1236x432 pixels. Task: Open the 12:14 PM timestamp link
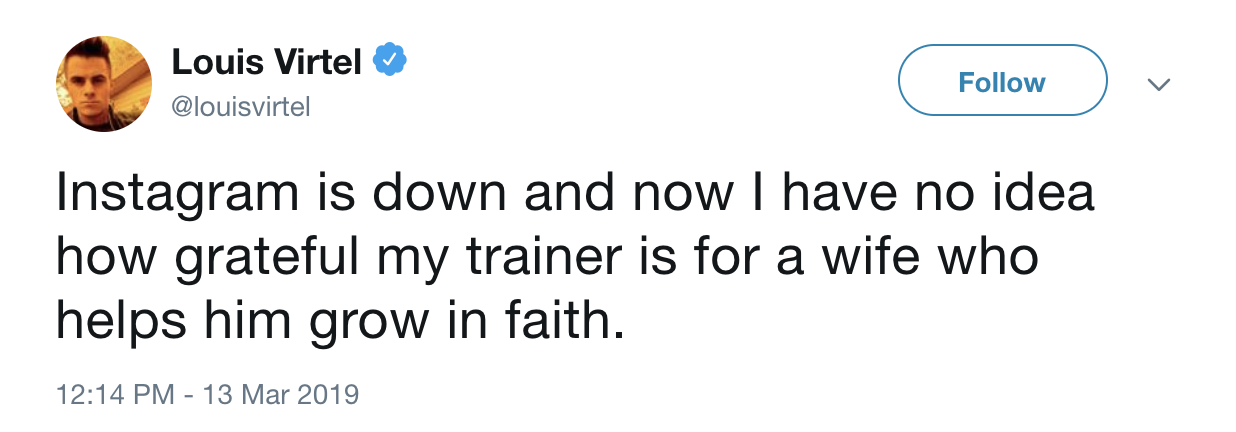pos(109,392)
